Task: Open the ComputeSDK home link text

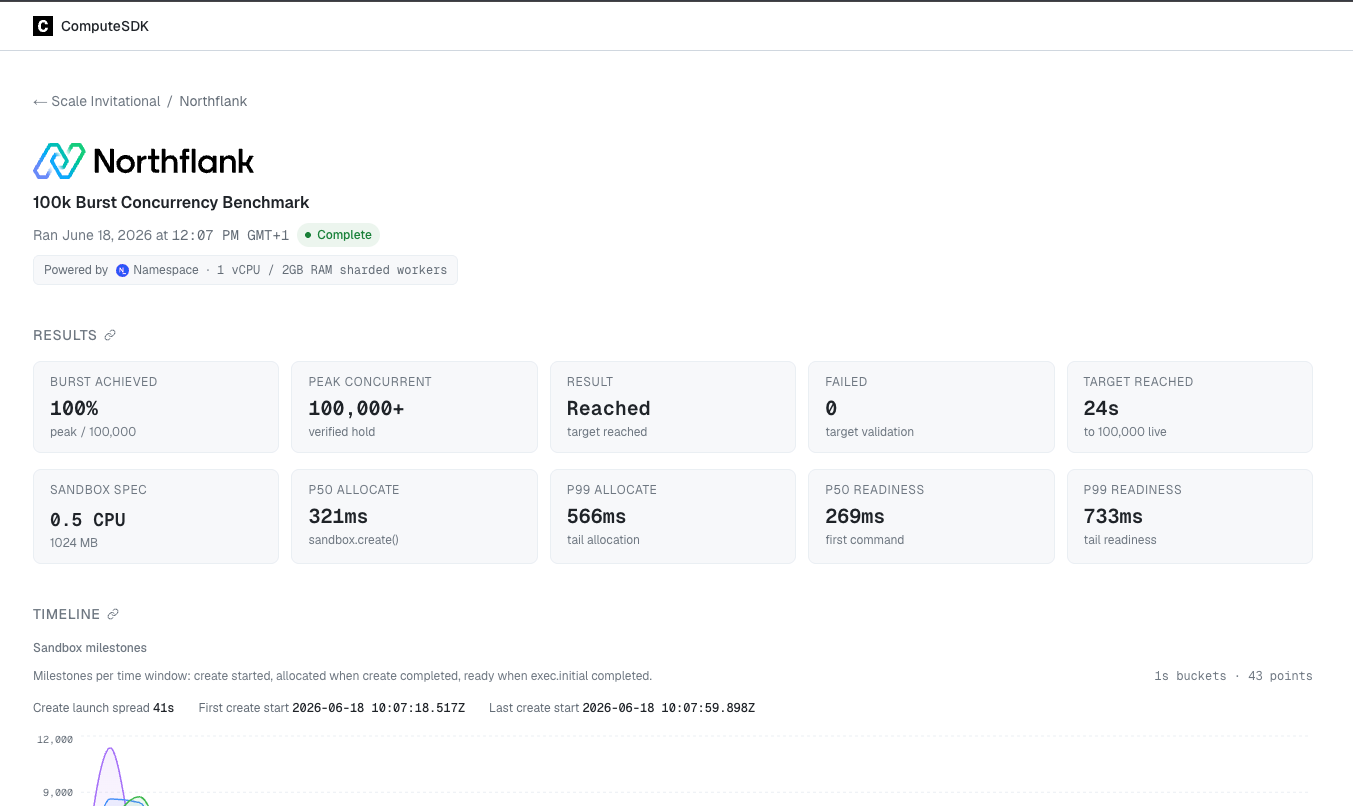Action: tap(105, 26)
